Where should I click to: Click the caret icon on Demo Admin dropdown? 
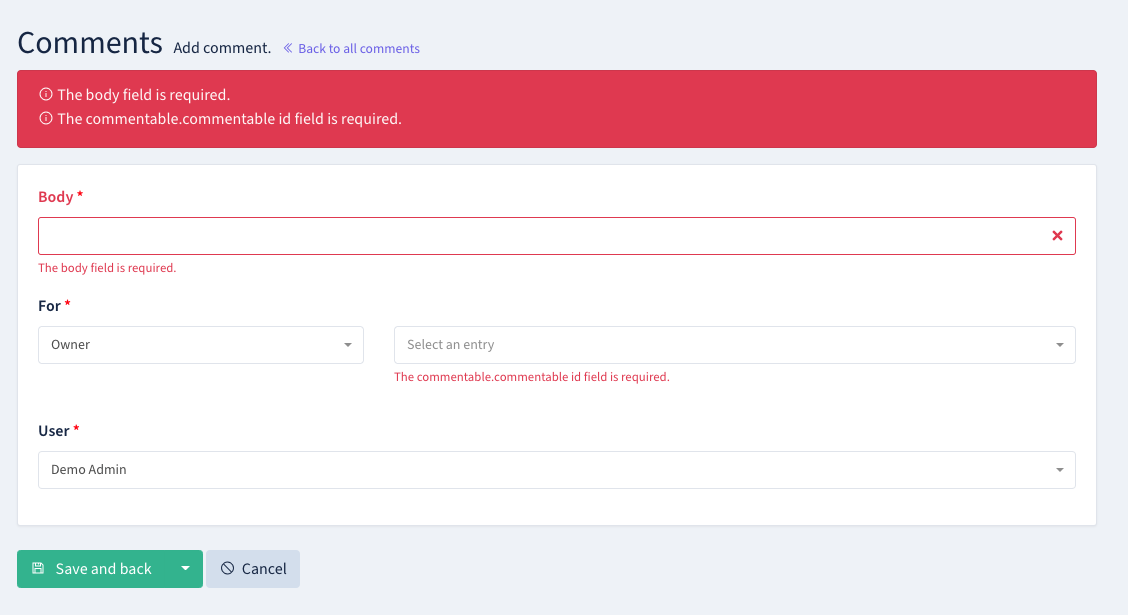(1059, 469)
